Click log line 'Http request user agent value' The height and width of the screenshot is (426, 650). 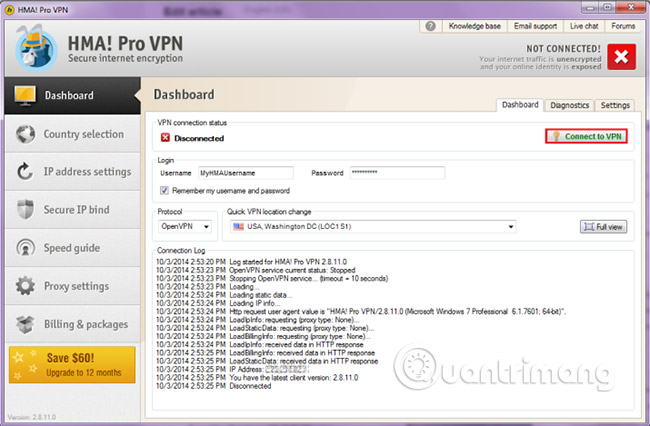[x=361, y=312]
